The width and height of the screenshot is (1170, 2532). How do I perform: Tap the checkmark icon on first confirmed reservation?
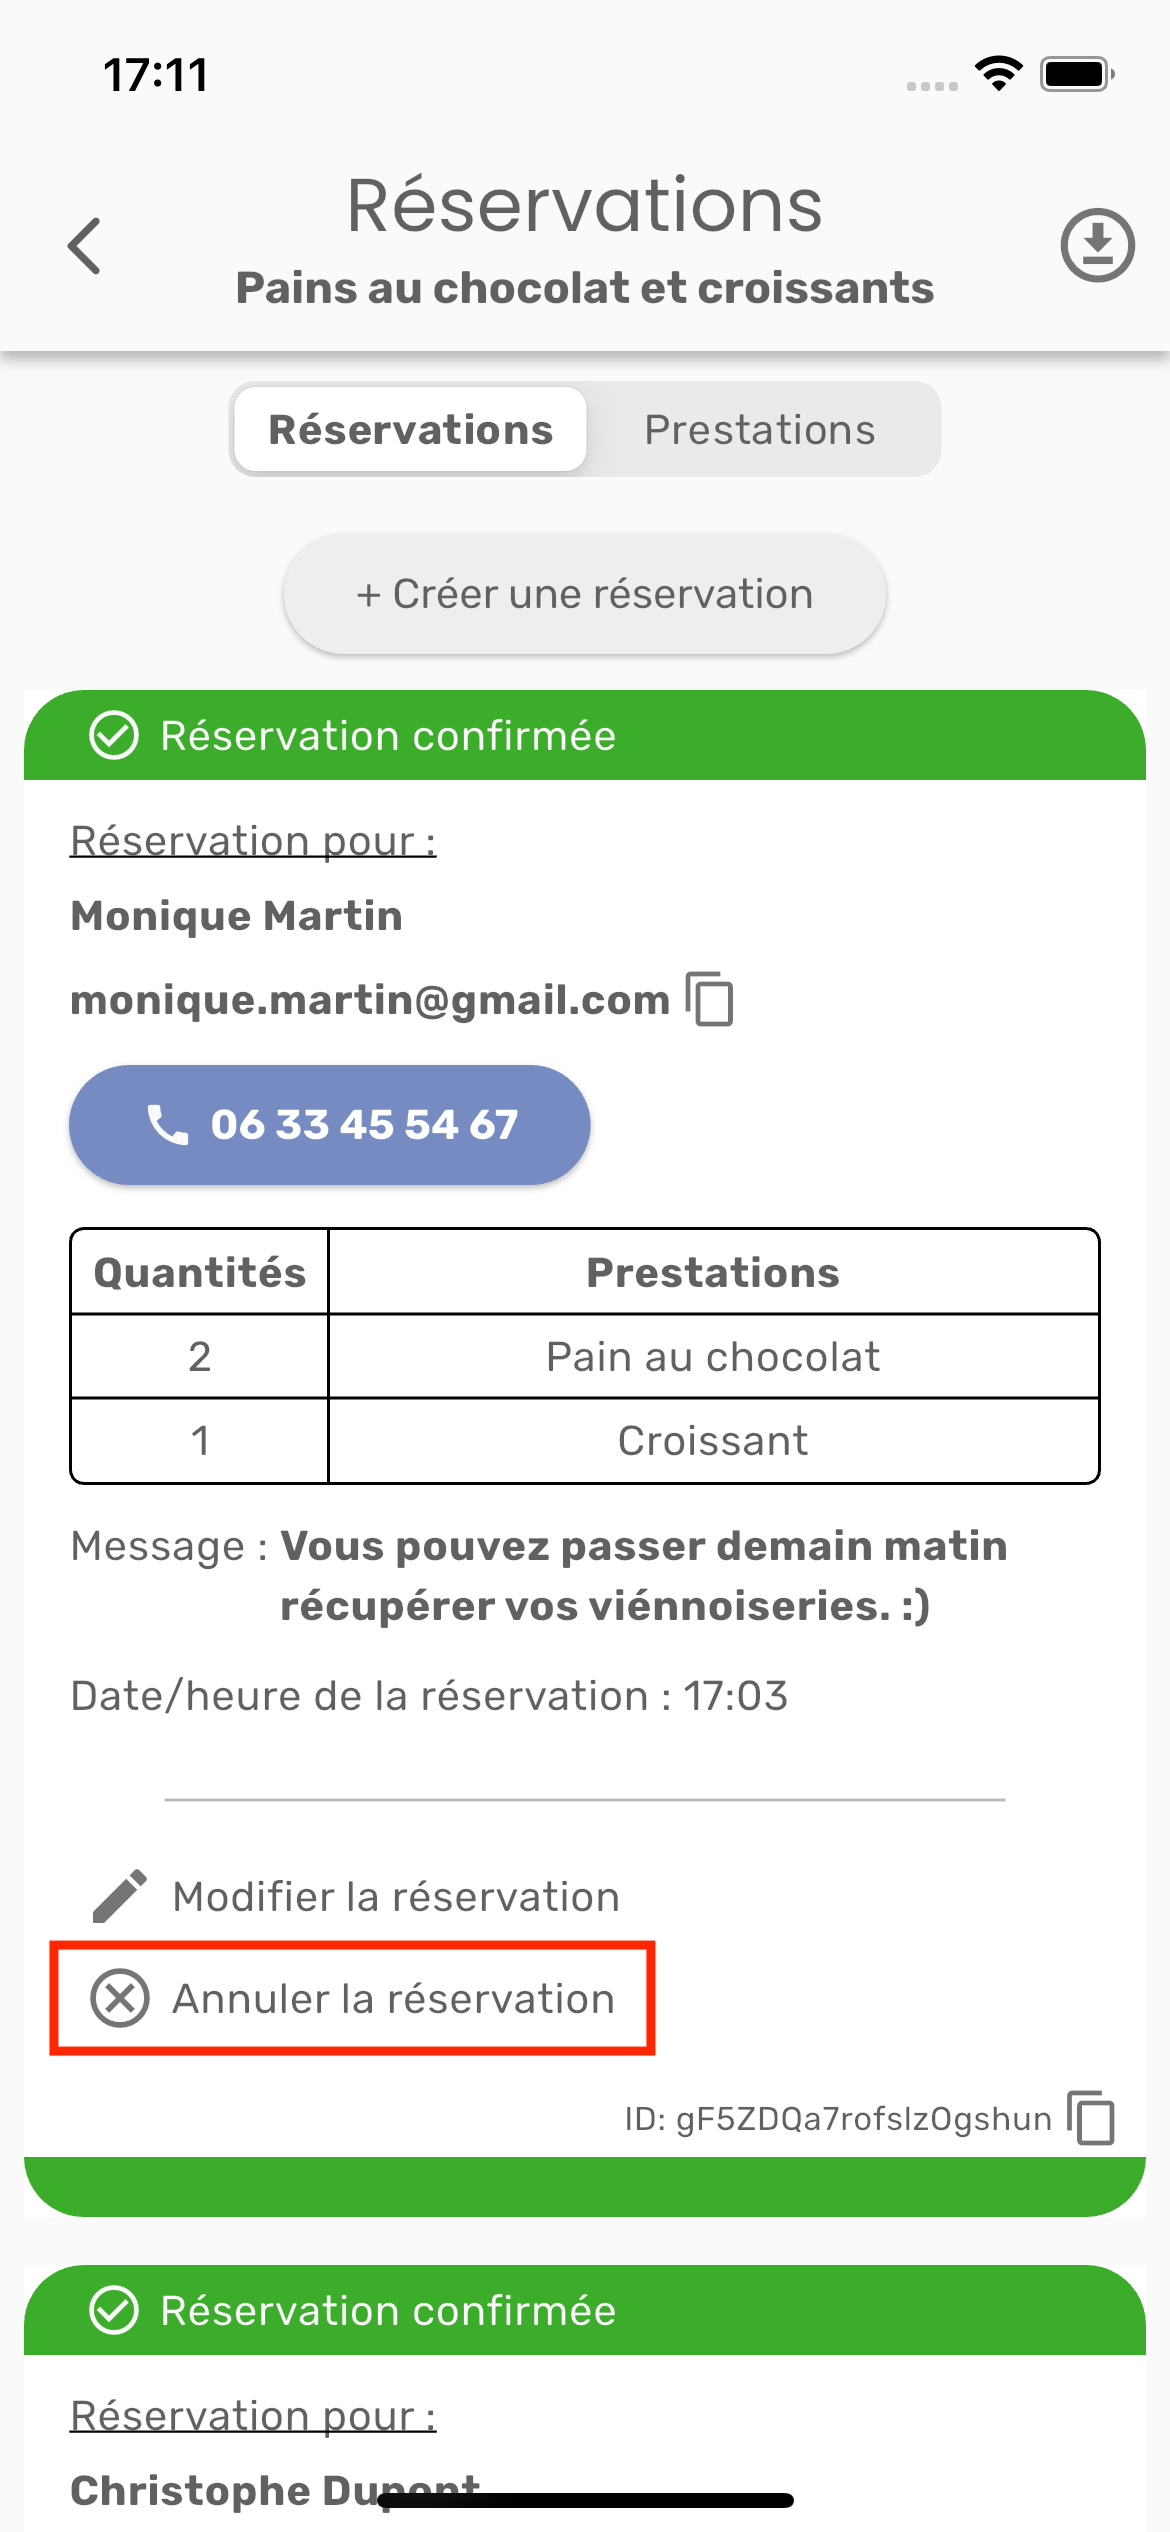click(x=114, y=736)
